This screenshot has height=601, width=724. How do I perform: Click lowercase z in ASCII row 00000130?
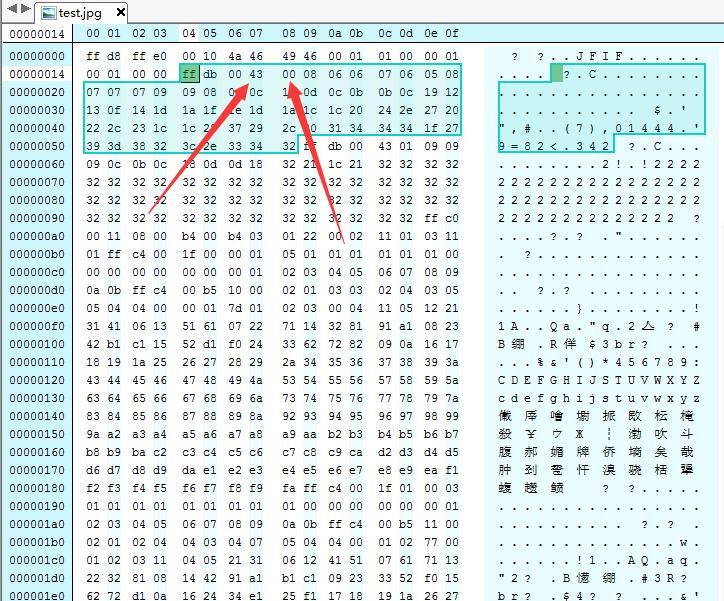(696, 398)
